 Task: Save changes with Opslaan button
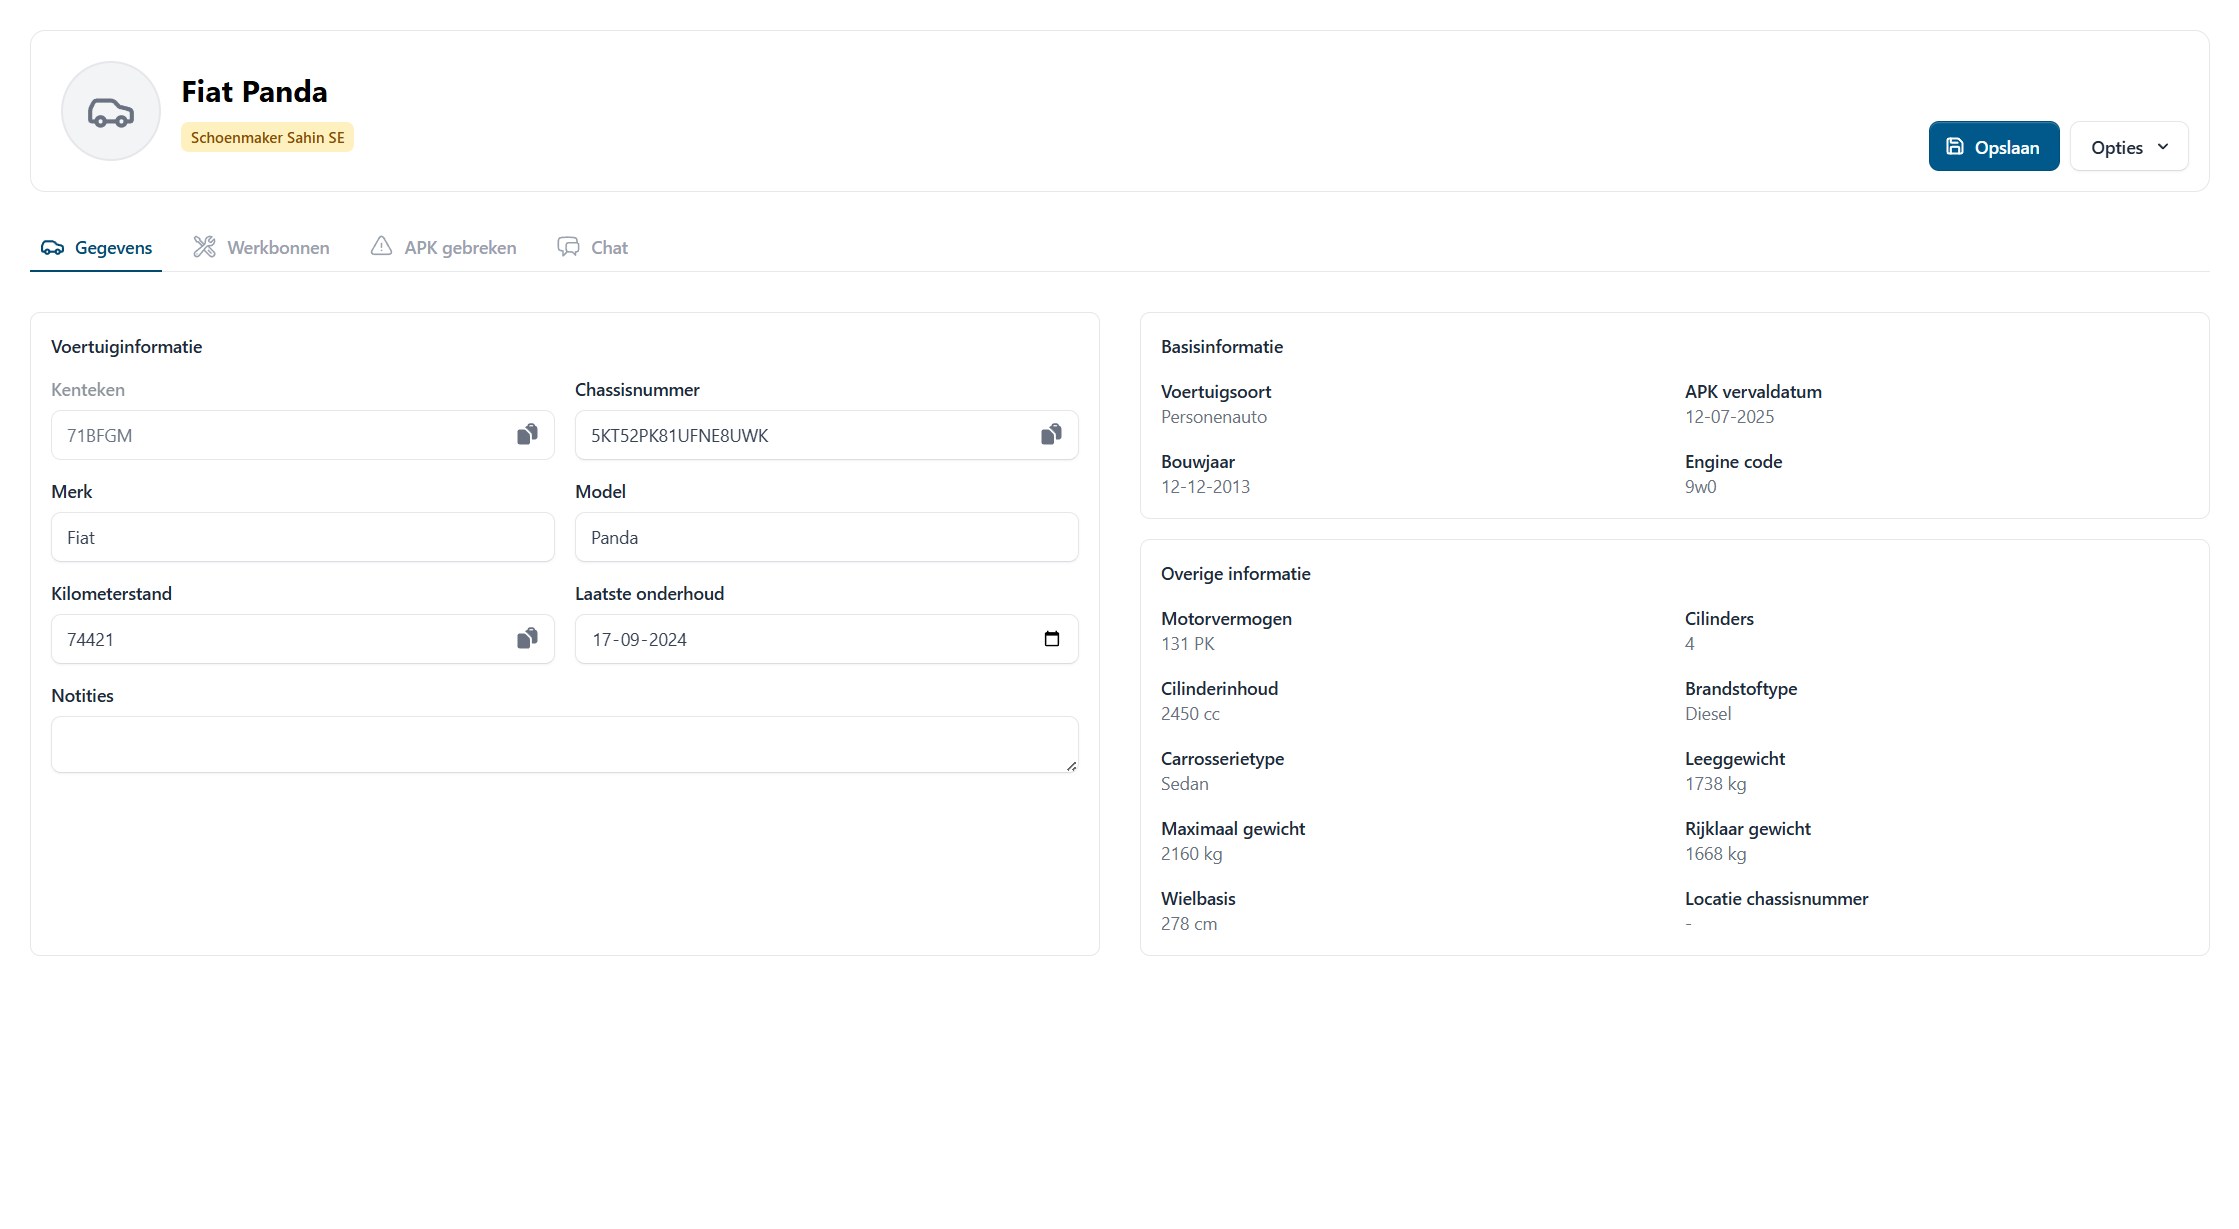(1994, 146)
